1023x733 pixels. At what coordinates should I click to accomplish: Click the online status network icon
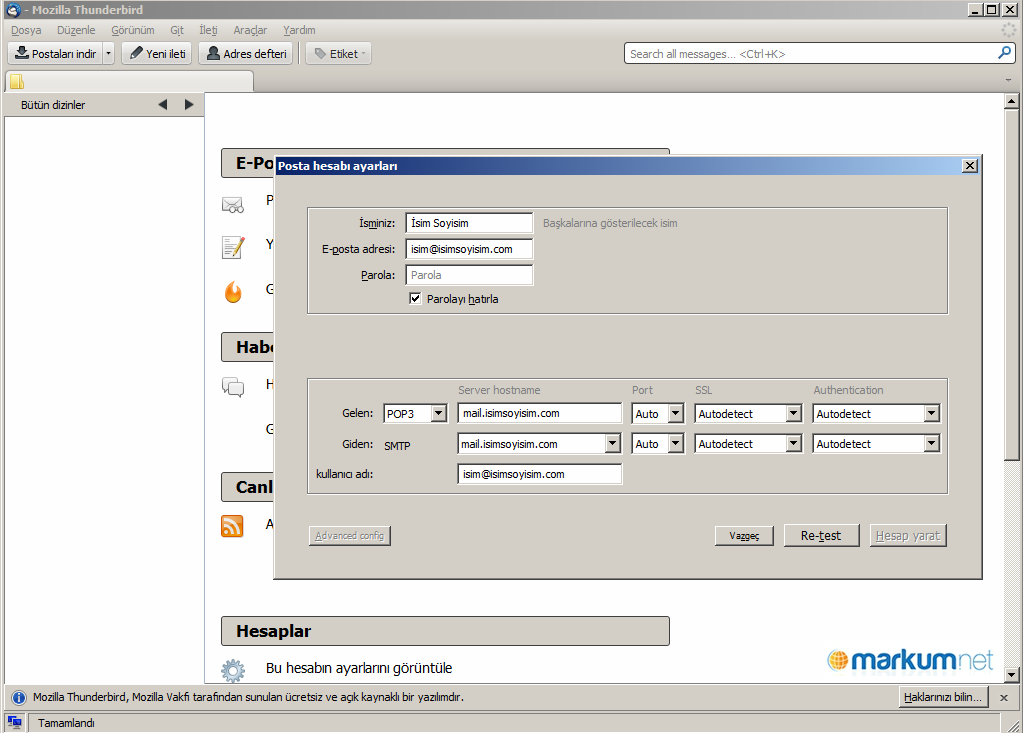(x=14, y=723)
